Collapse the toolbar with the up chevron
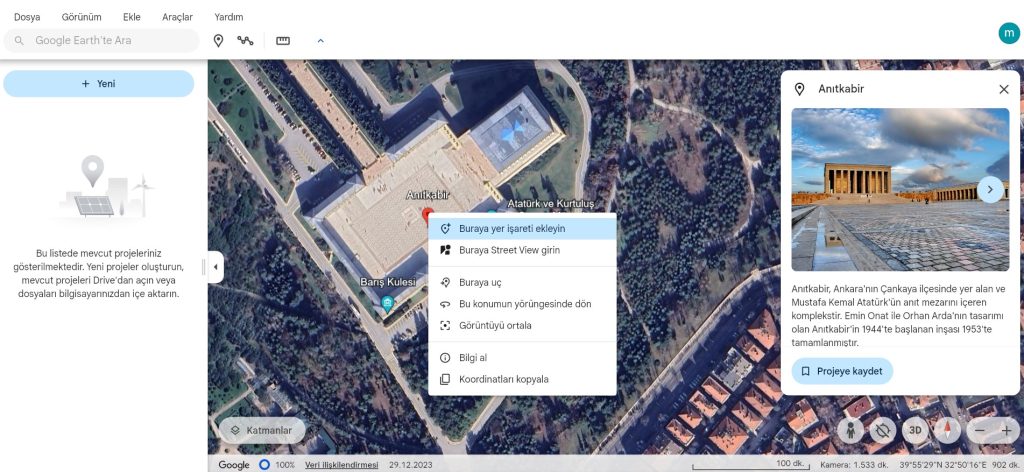Viewport: 1024px width, 472px height. coord(321,40)
